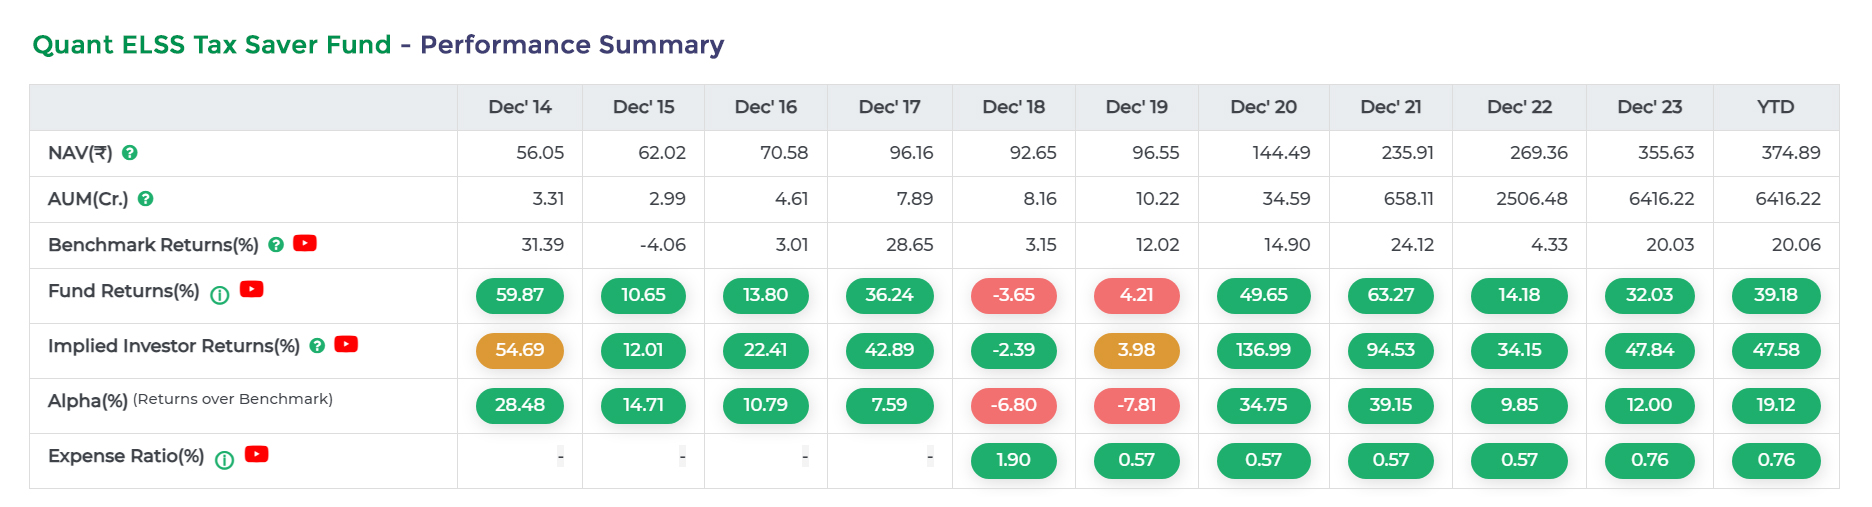
Task: Click the orange 54.69 Implied Investor Returns badge
Action: point(519,351)
